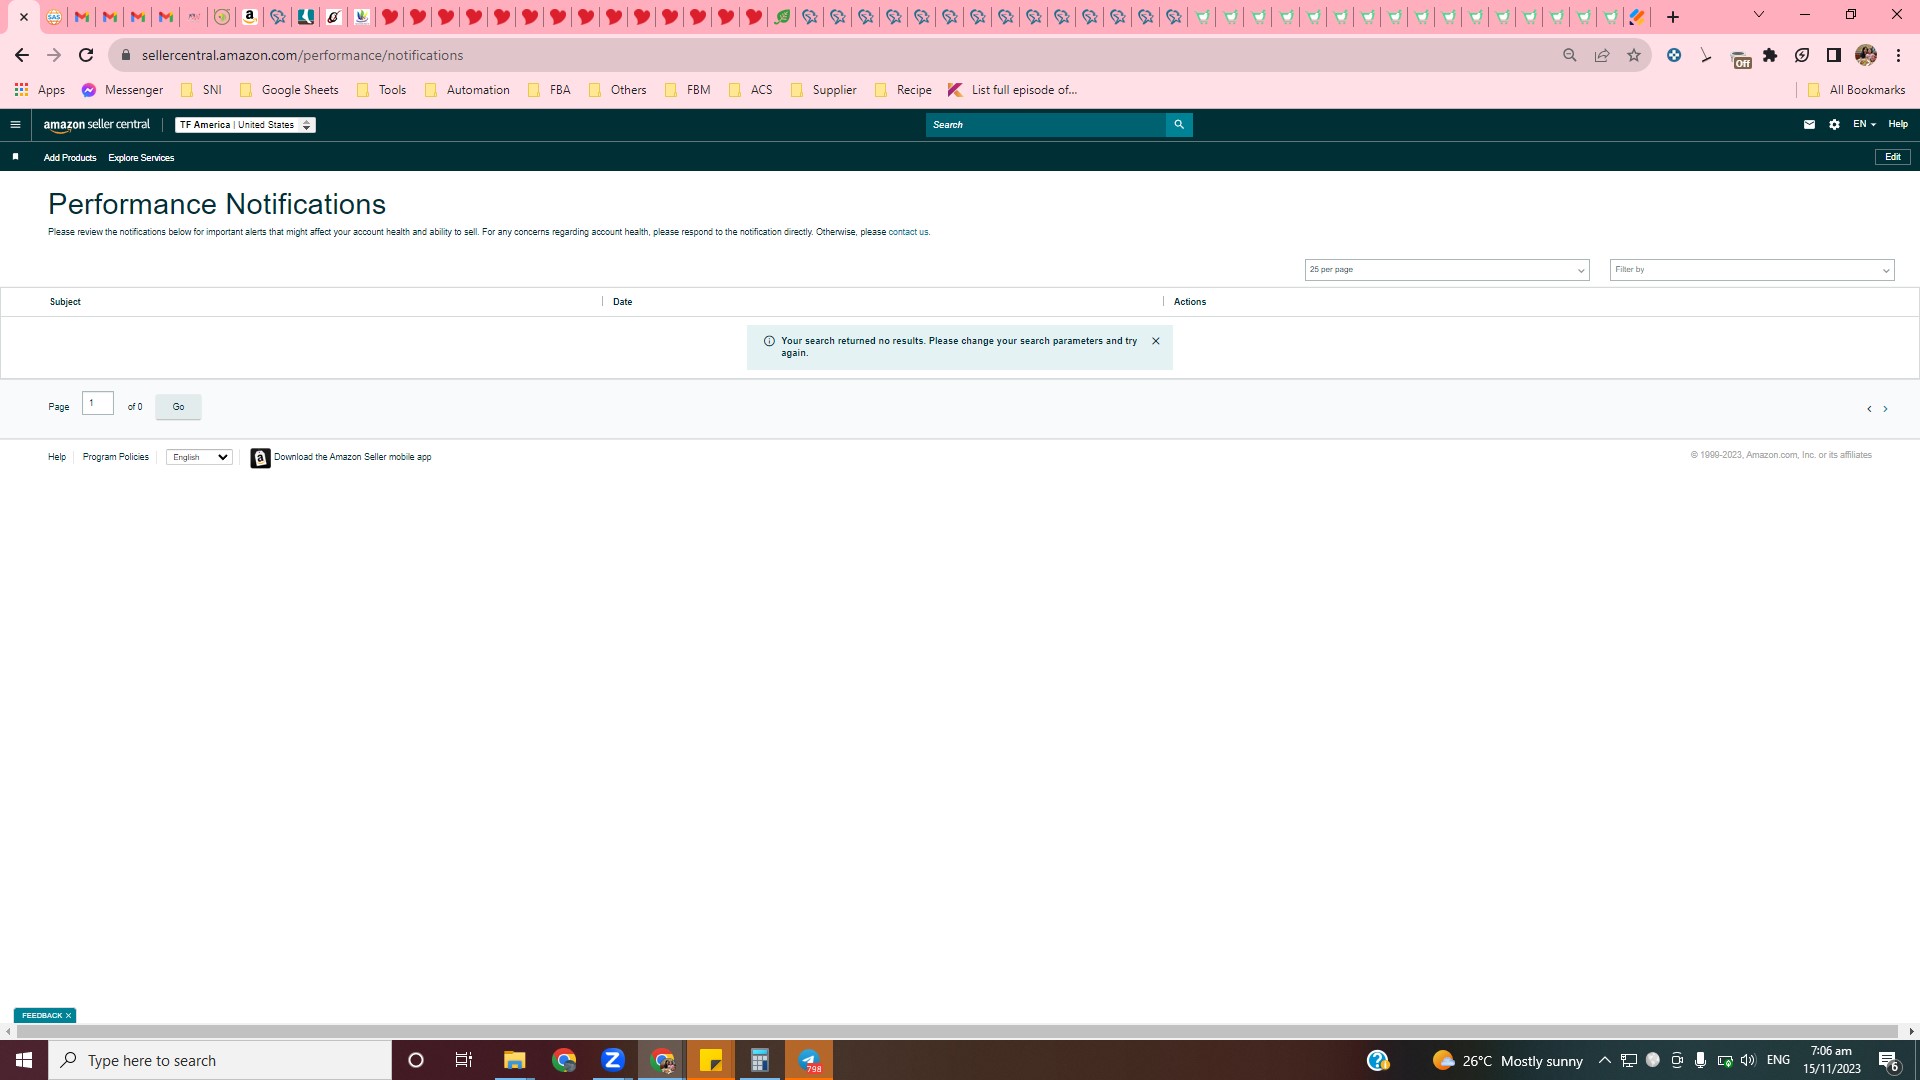Click the zoom magnifier in address bar
The height and width of the screenshot is (1080, 1920).
(1570, 55)
